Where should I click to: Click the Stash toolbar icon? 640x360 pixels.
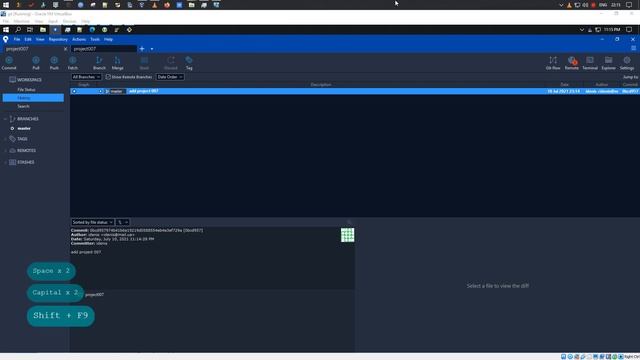pos(144,63)
